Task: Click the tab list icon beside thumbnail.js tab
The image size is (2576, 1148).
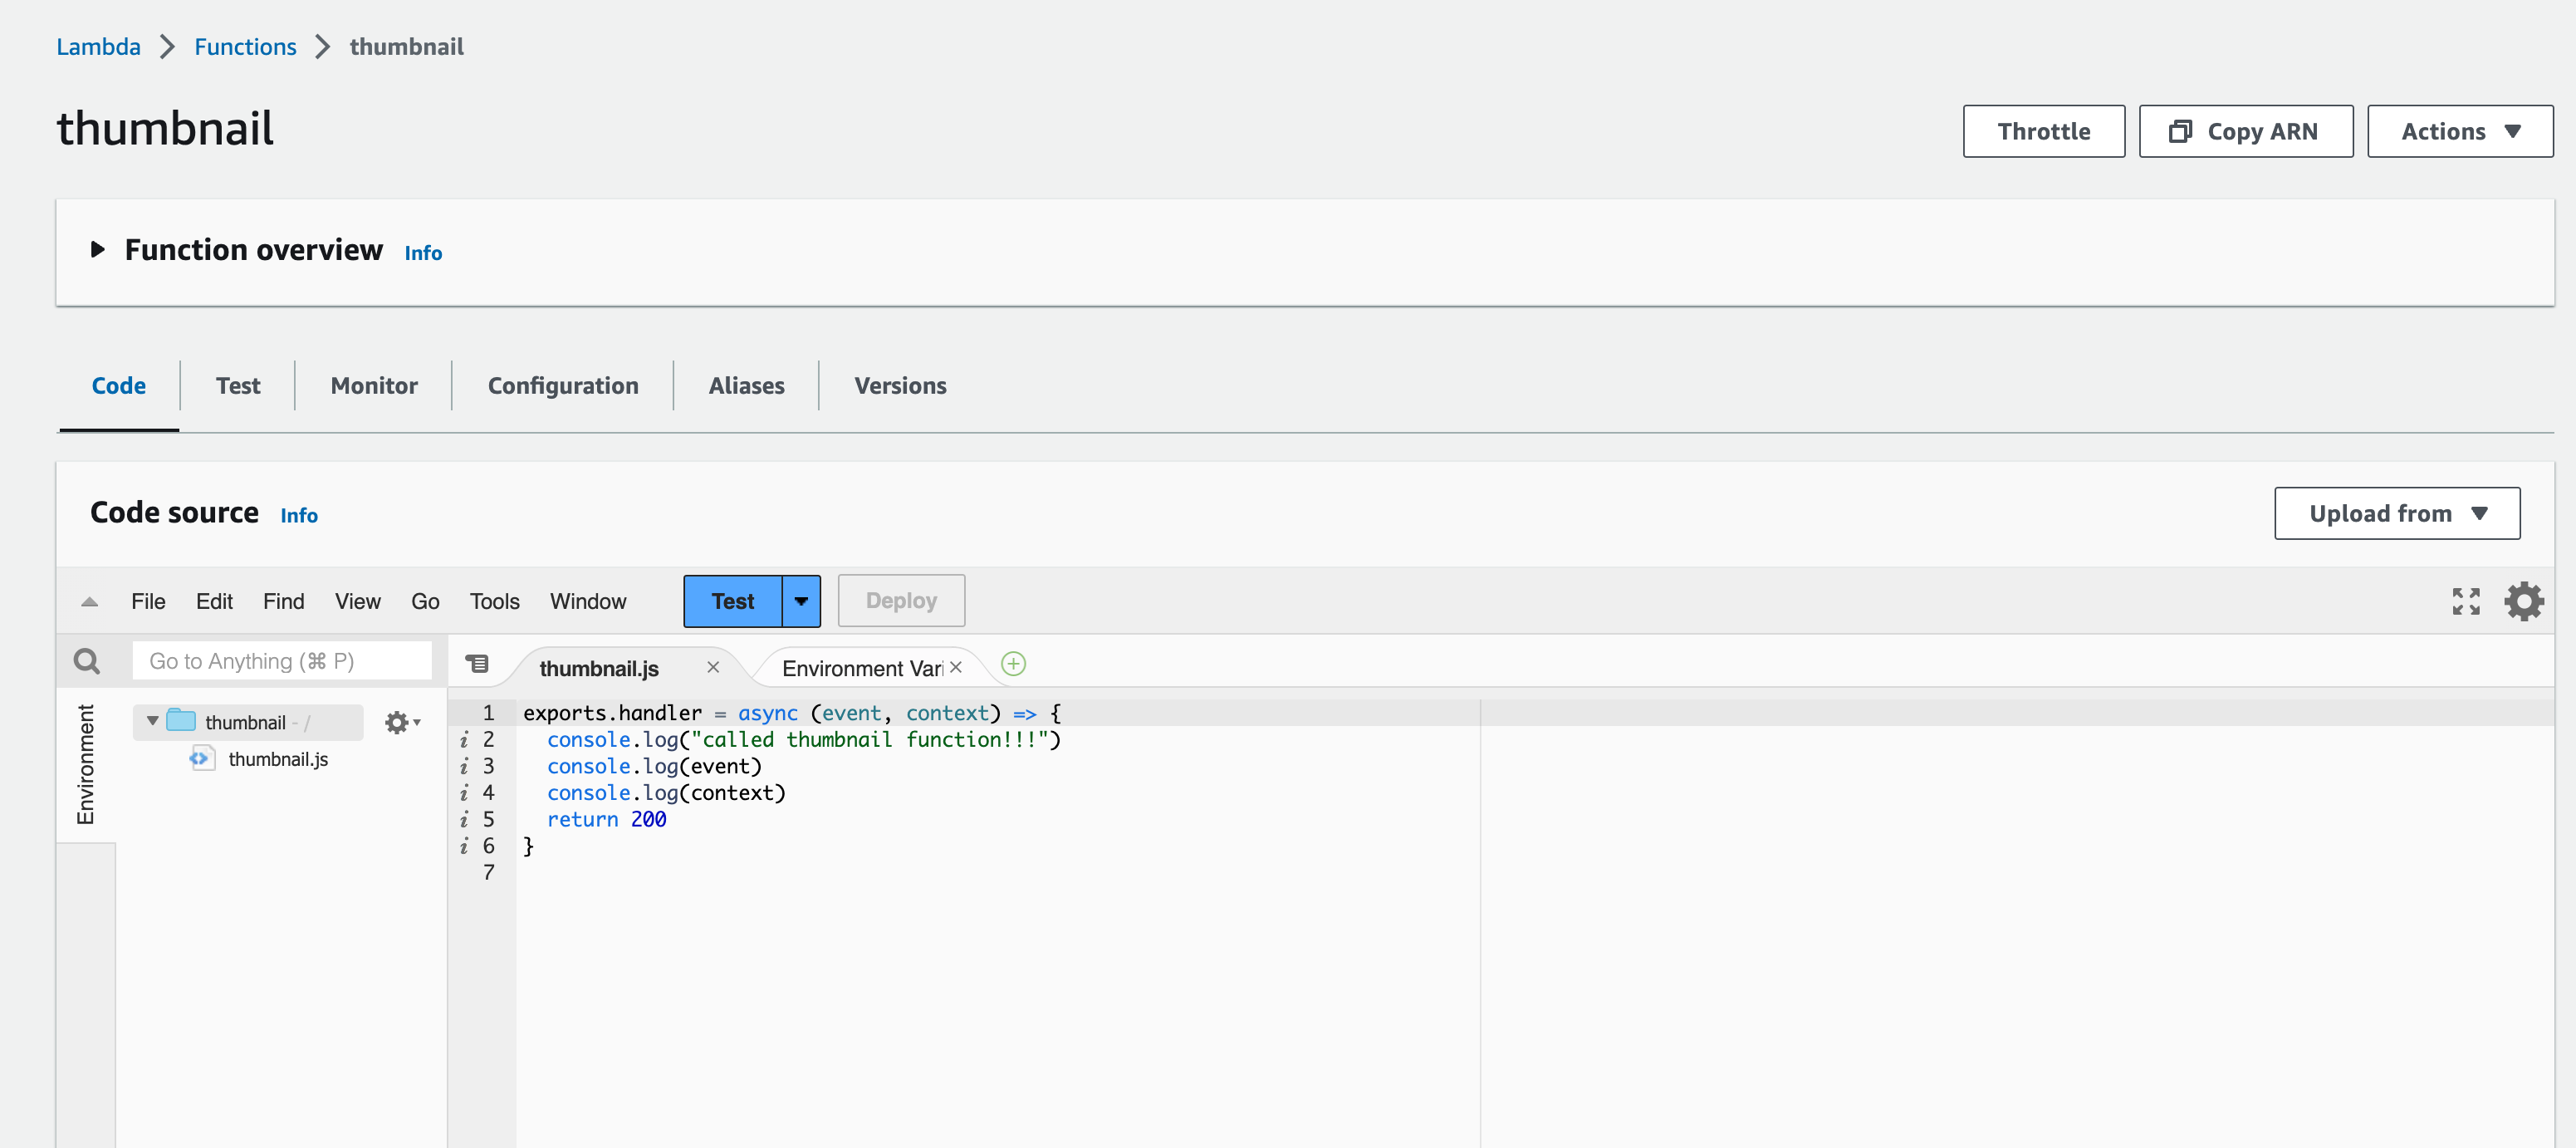Action: (x=478, y=663)
